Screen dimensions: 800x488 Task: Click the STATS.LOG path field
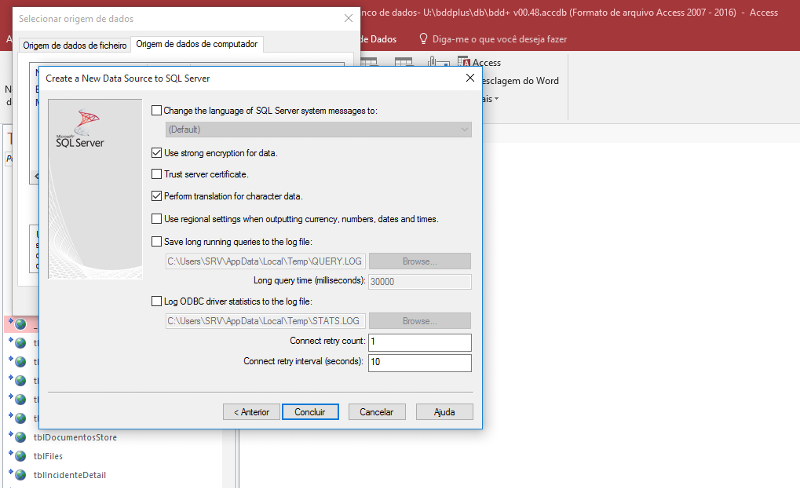265,321
